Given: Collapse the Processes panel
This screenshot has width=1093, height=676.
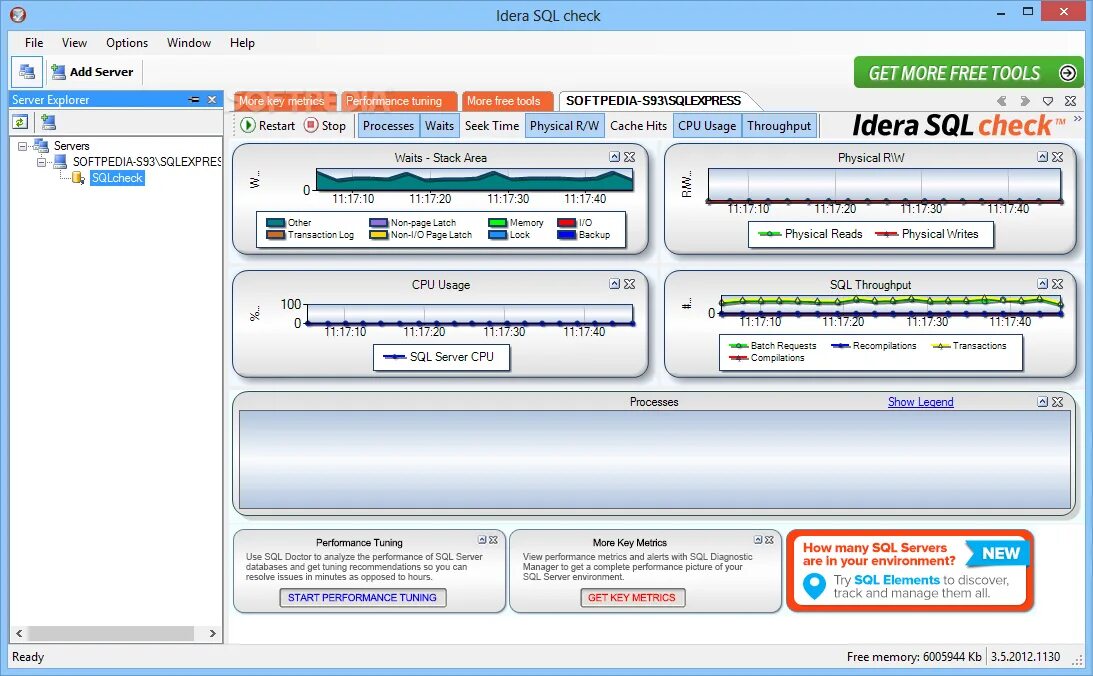Looking at the screenshot, I should coord(1042,401).
